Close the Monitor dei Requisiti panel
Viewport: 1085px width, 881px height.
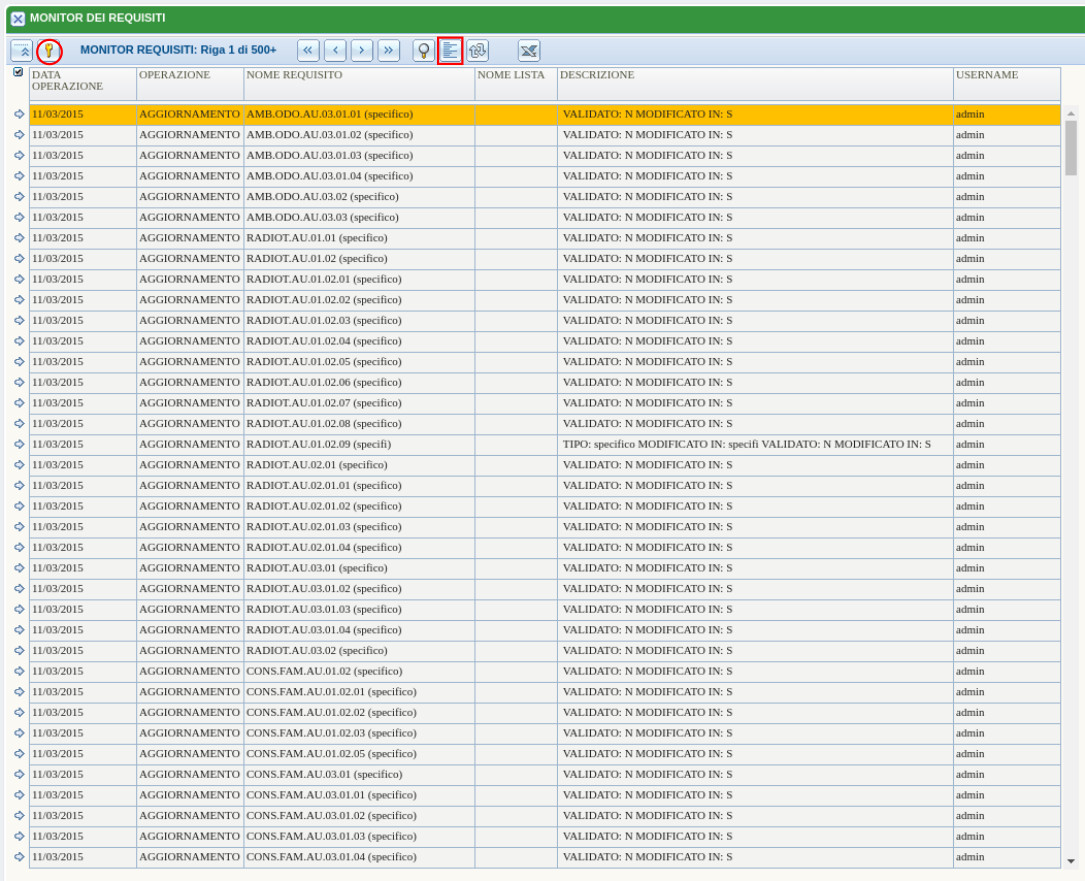17,19
